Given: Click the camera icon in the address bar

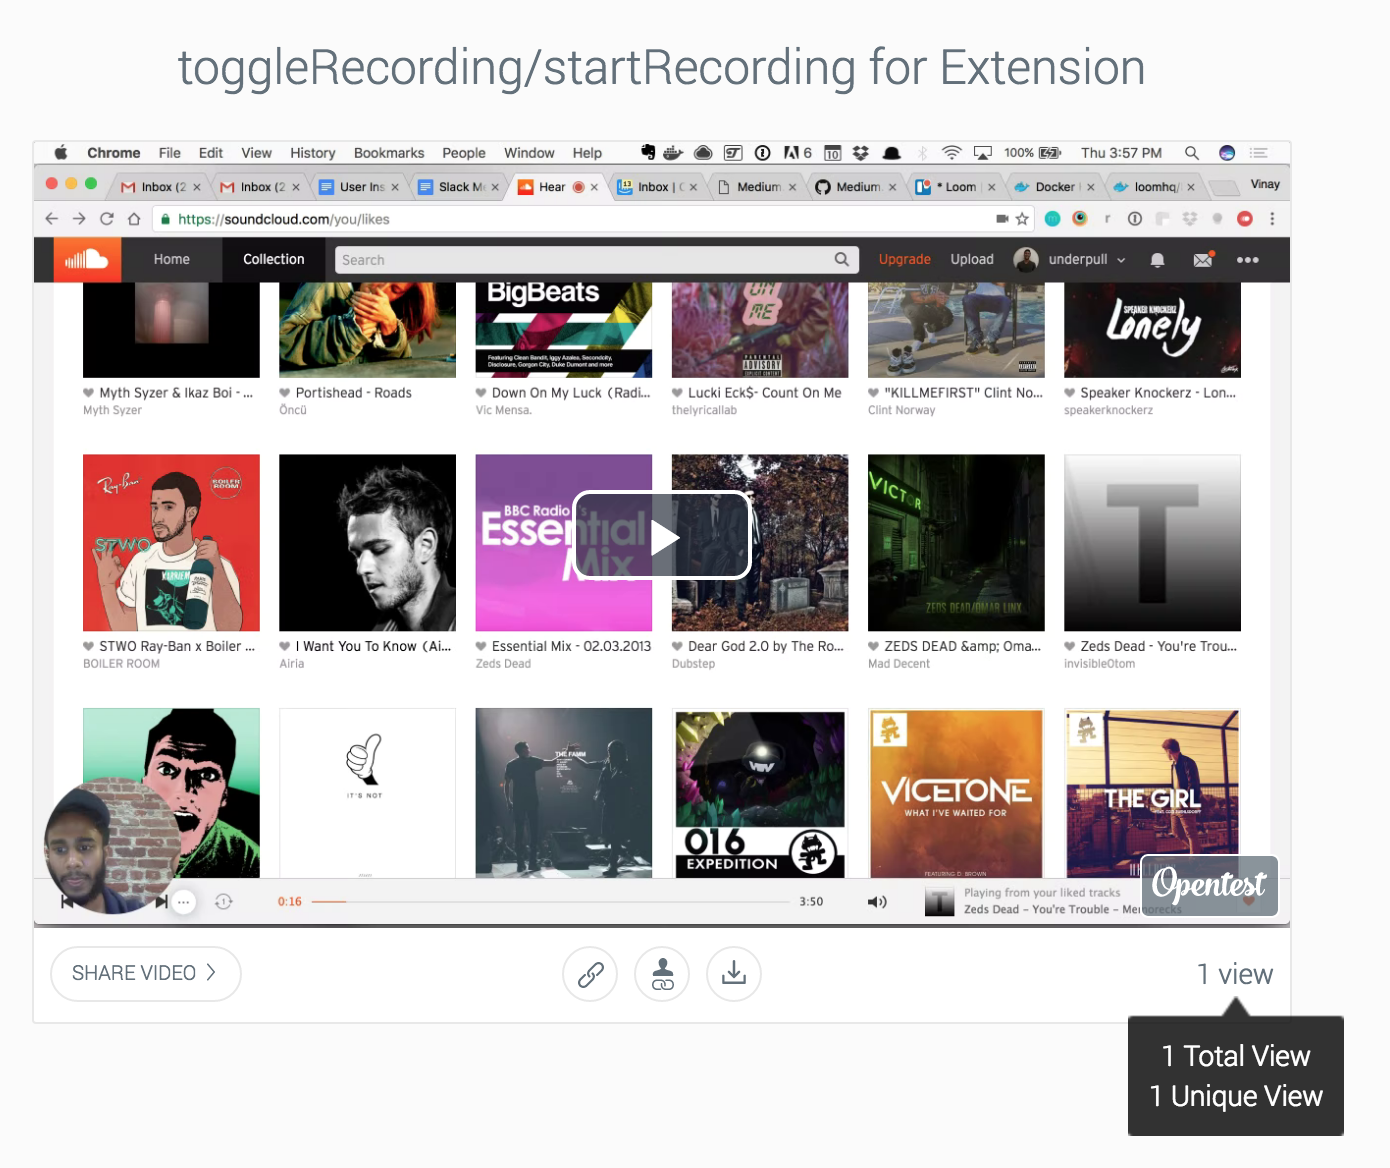Looking at the screenshot, I should coord(1002,218).
